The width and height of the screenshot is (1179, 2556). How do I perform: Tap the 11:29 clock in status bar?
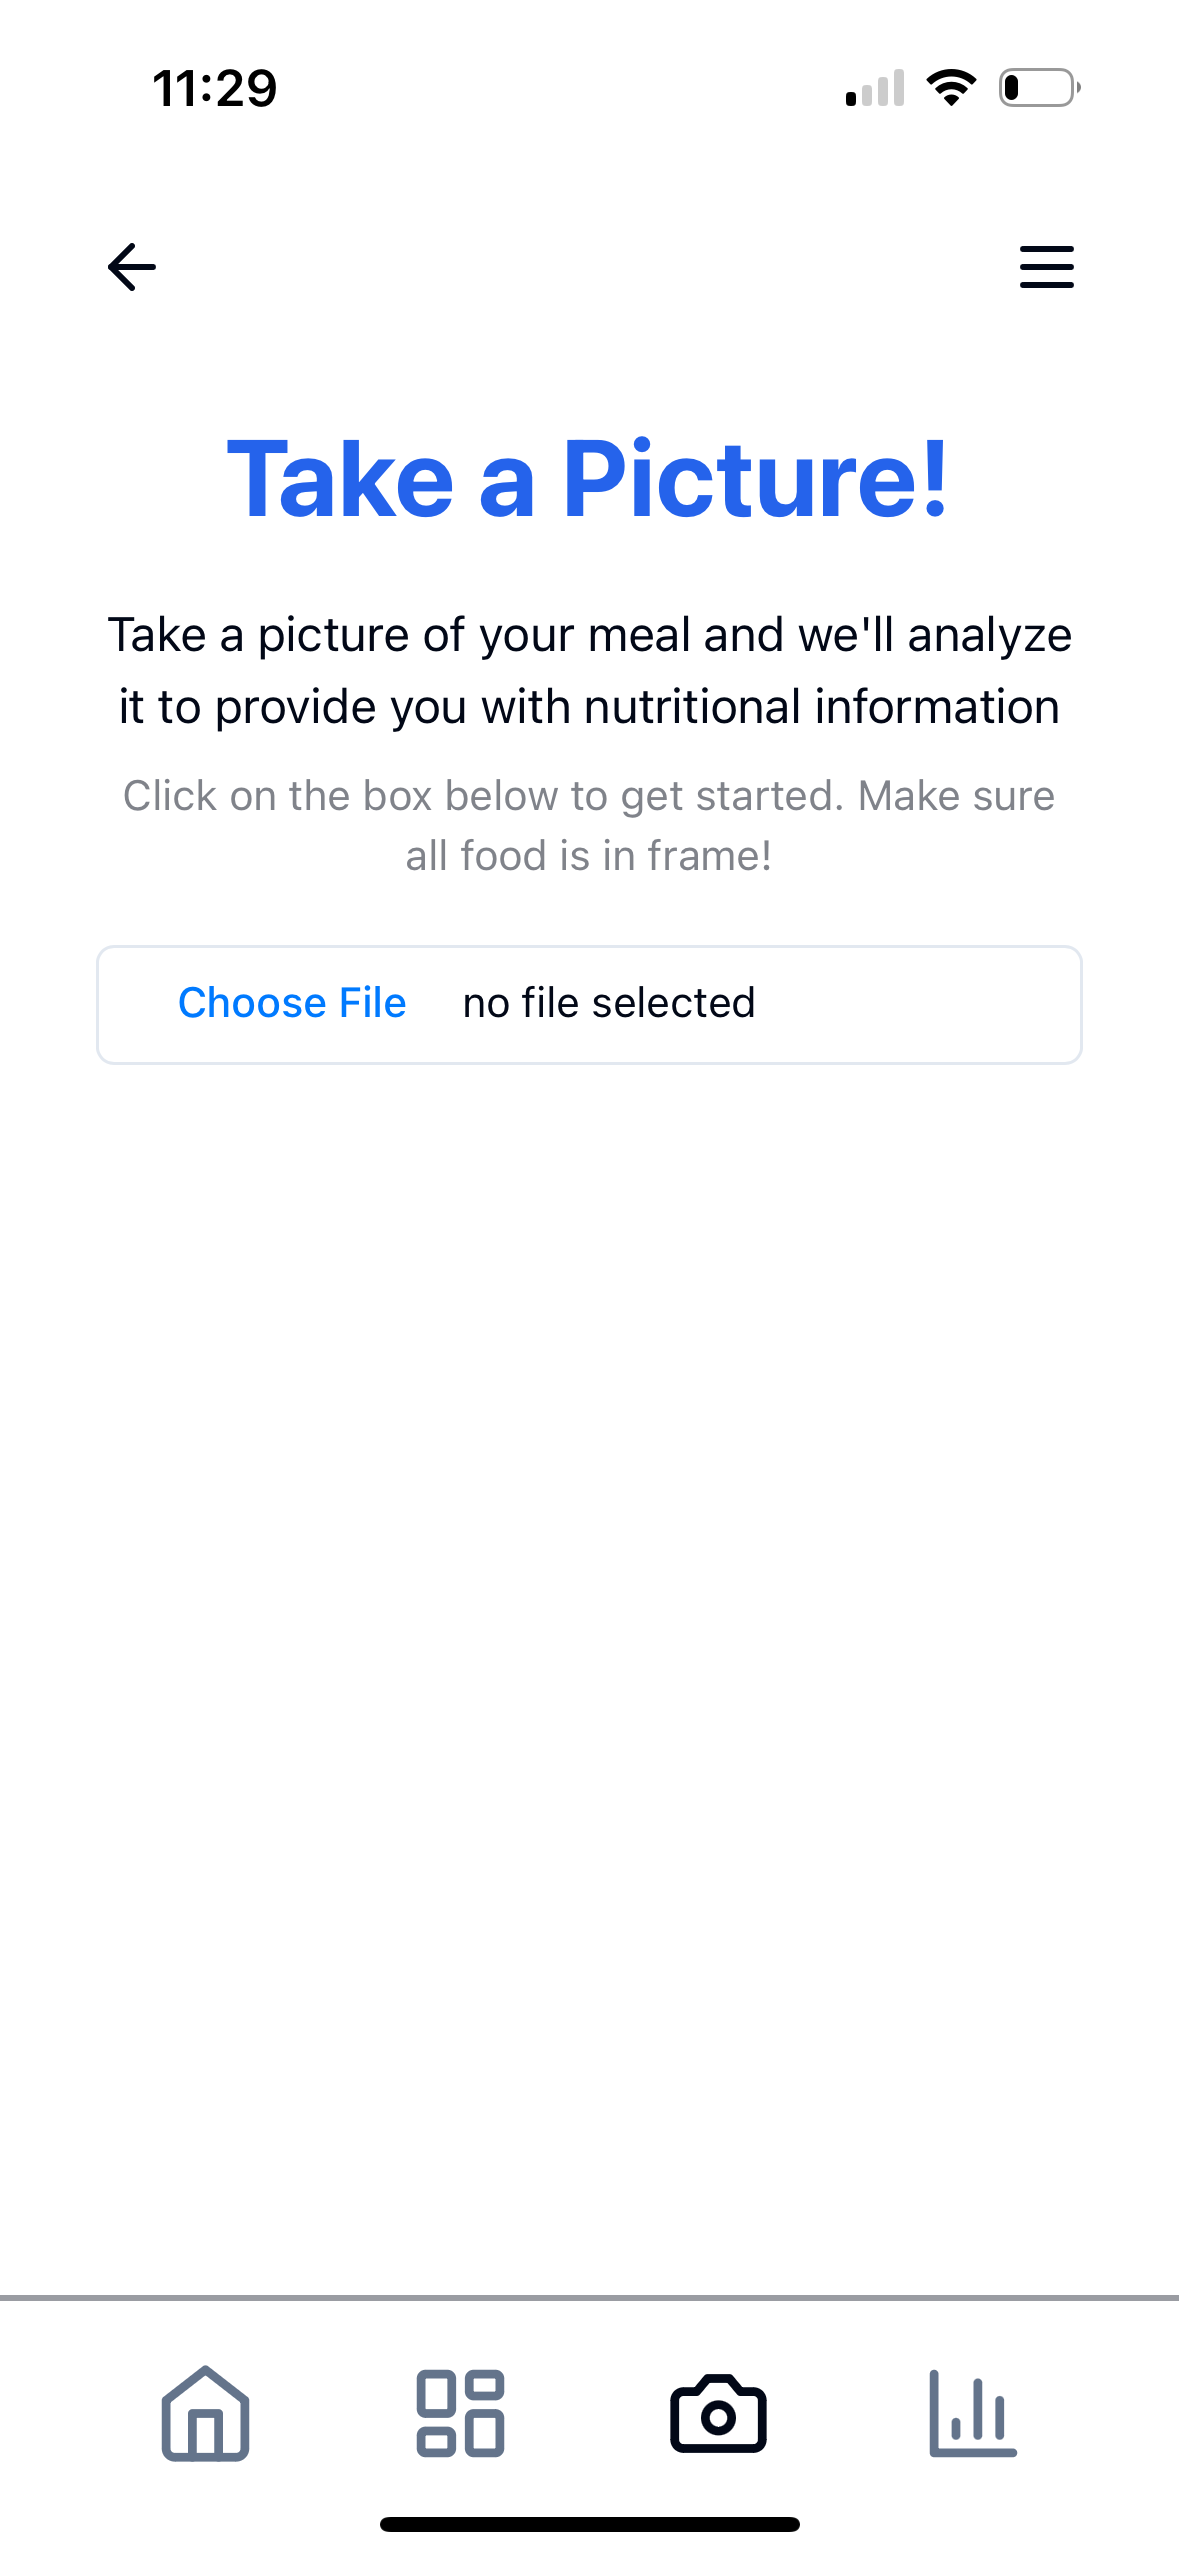tap(215, 88)
